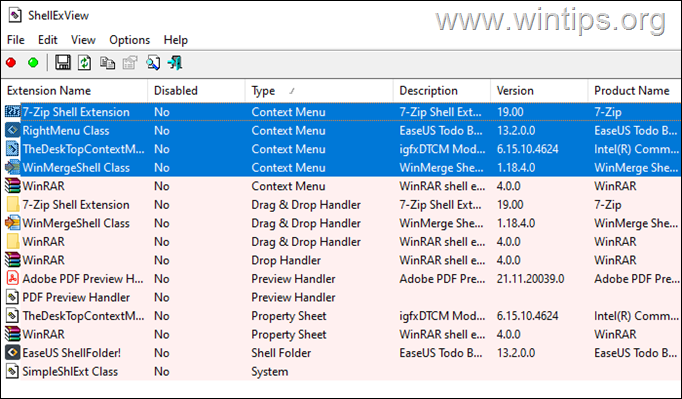Click icon of TheDeskTopContextMenu Property Sheet row
Viewport: 682px width, 399px height.
(x=13, y=315)
